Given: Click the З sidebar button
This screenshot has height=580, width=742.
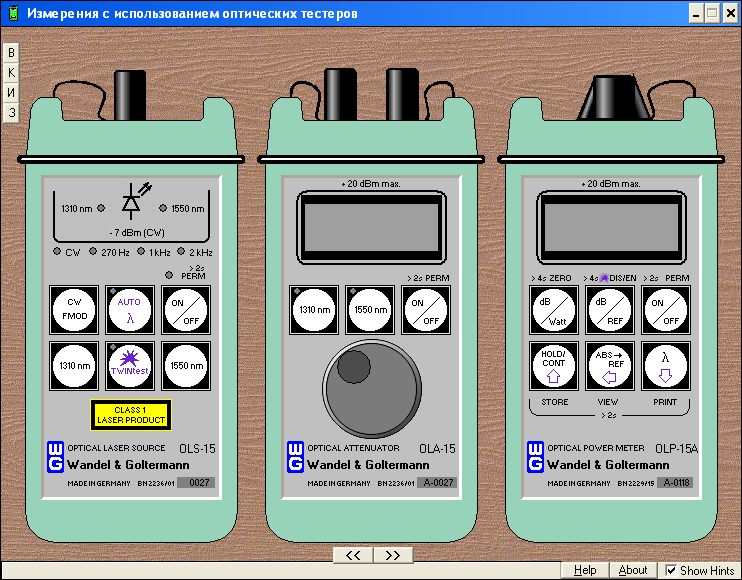Looking at the screenshot, I should tap(11, 113).
